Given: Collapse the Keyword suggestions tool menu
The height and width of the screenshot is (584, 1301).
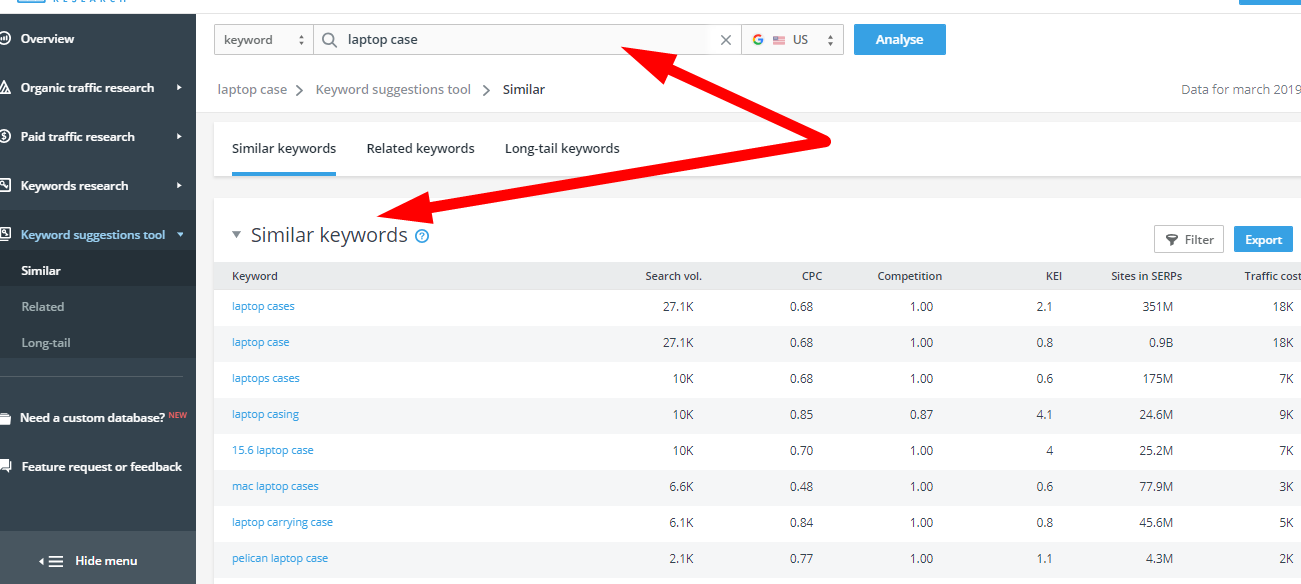Looking at the screenshot, I should point(180,235).
